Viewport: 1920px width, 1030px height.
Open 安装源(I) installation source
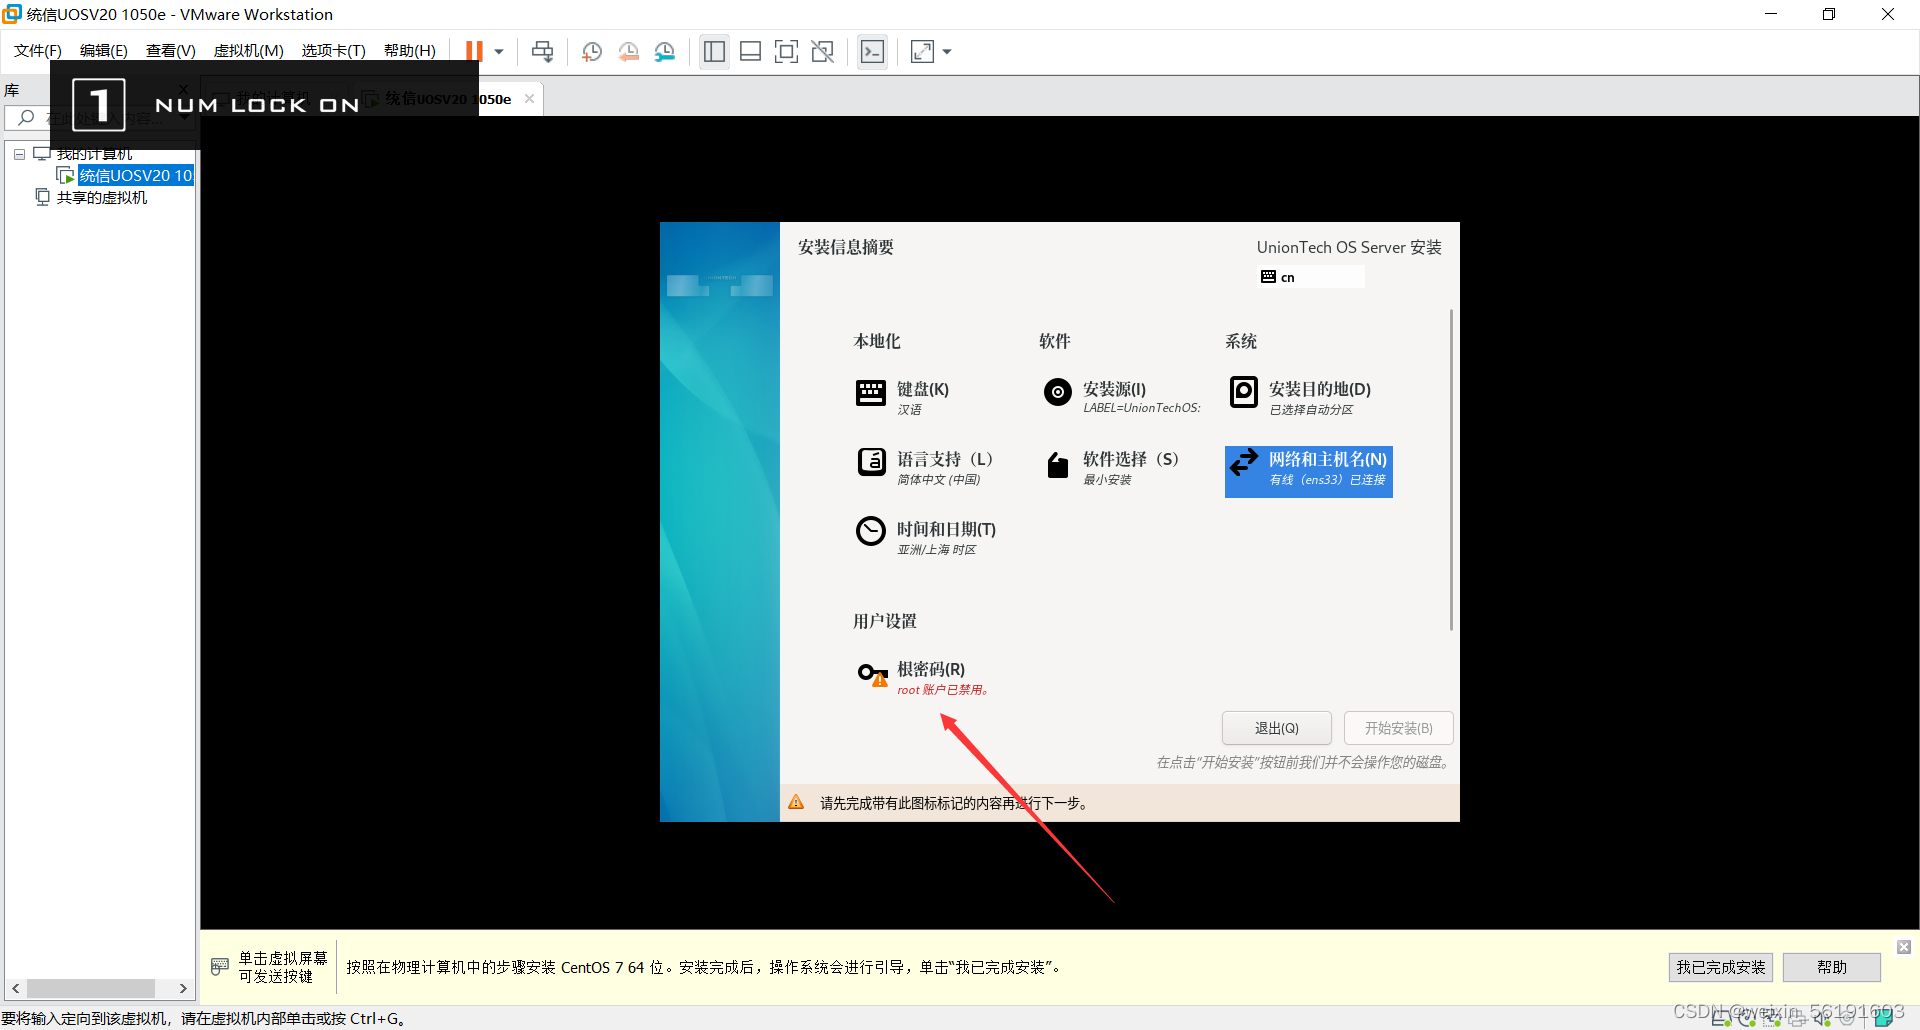[x=1121, y=396]
